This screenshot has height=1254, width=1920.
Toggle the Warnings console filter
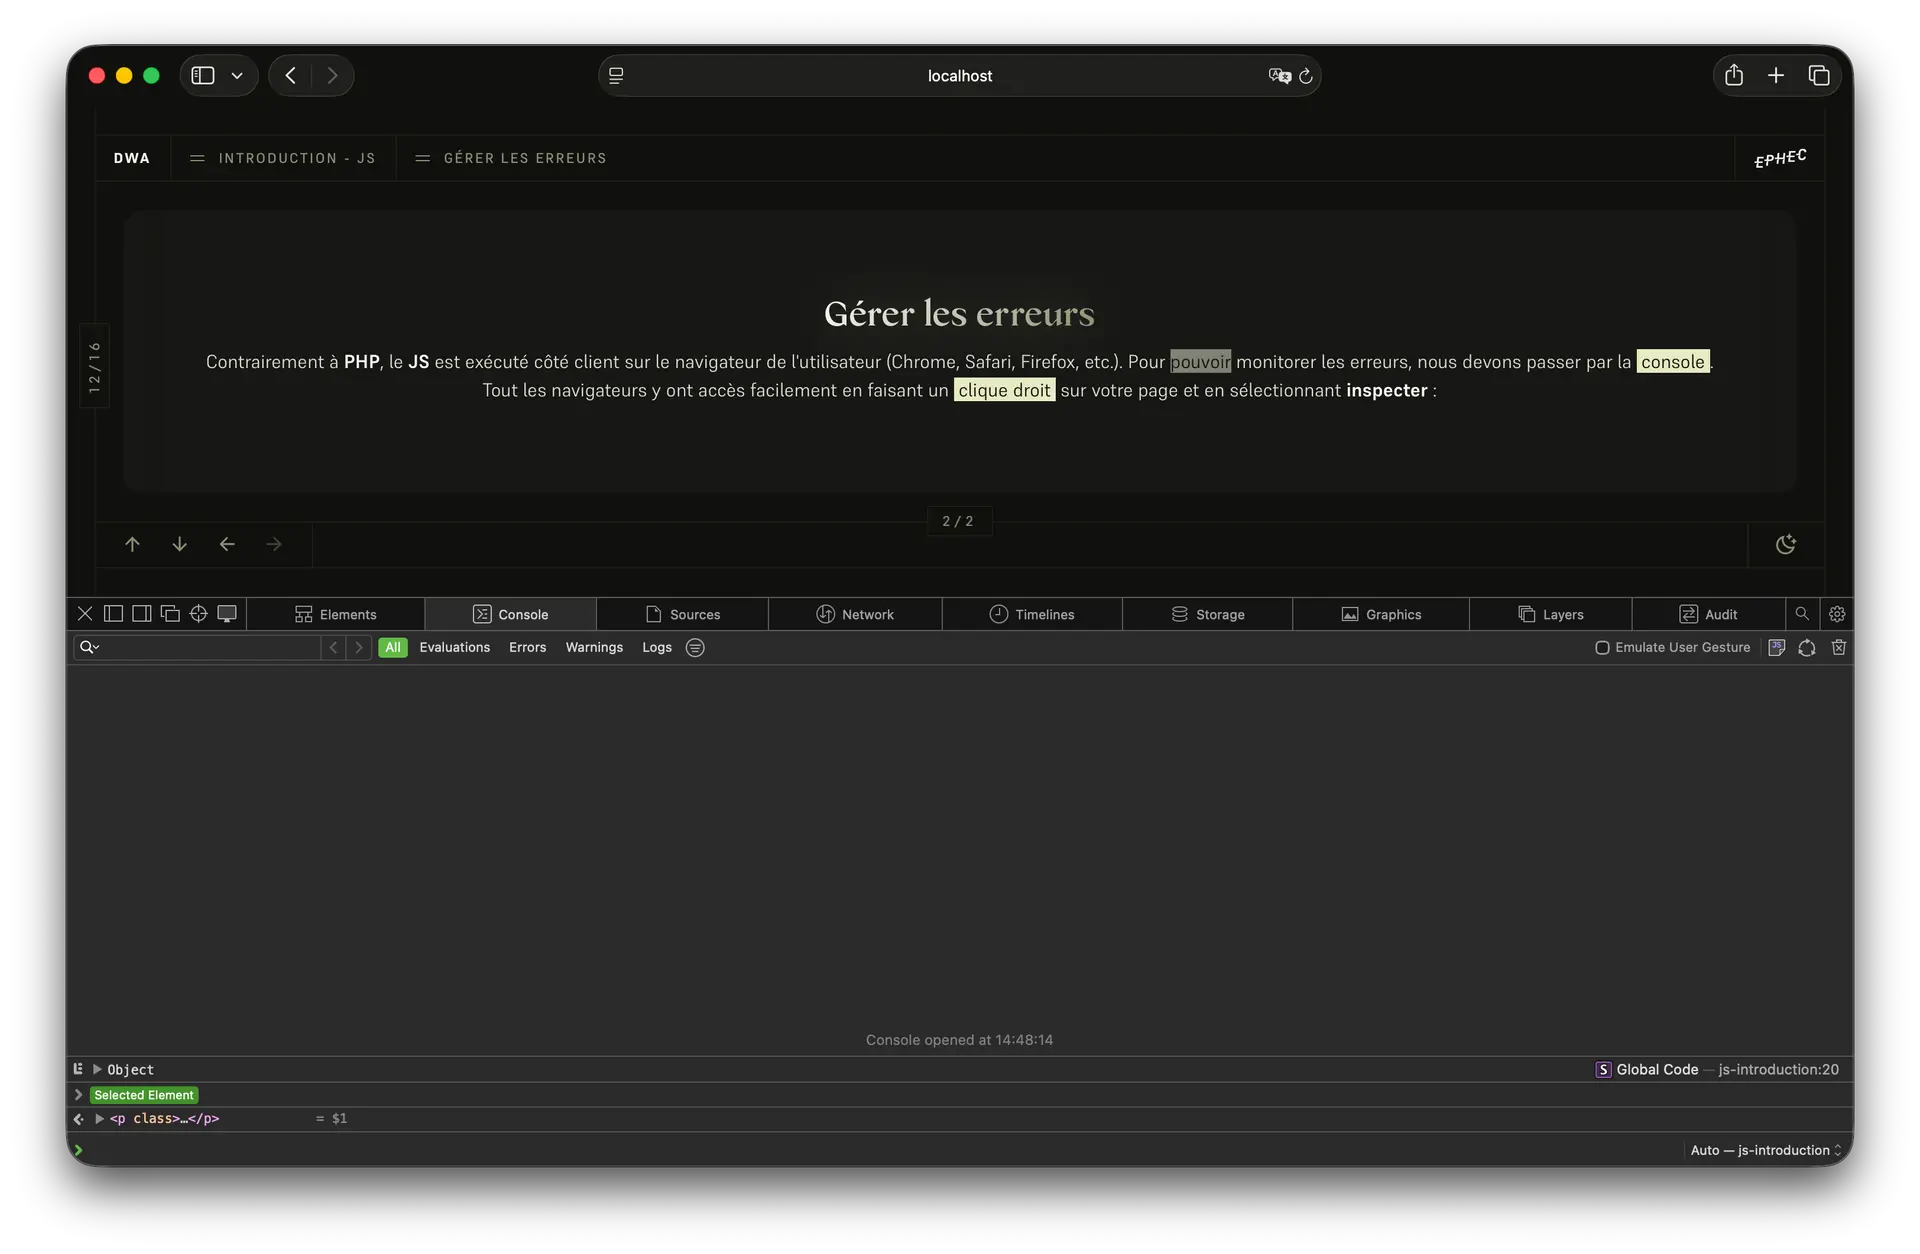[x=594, y=648]
